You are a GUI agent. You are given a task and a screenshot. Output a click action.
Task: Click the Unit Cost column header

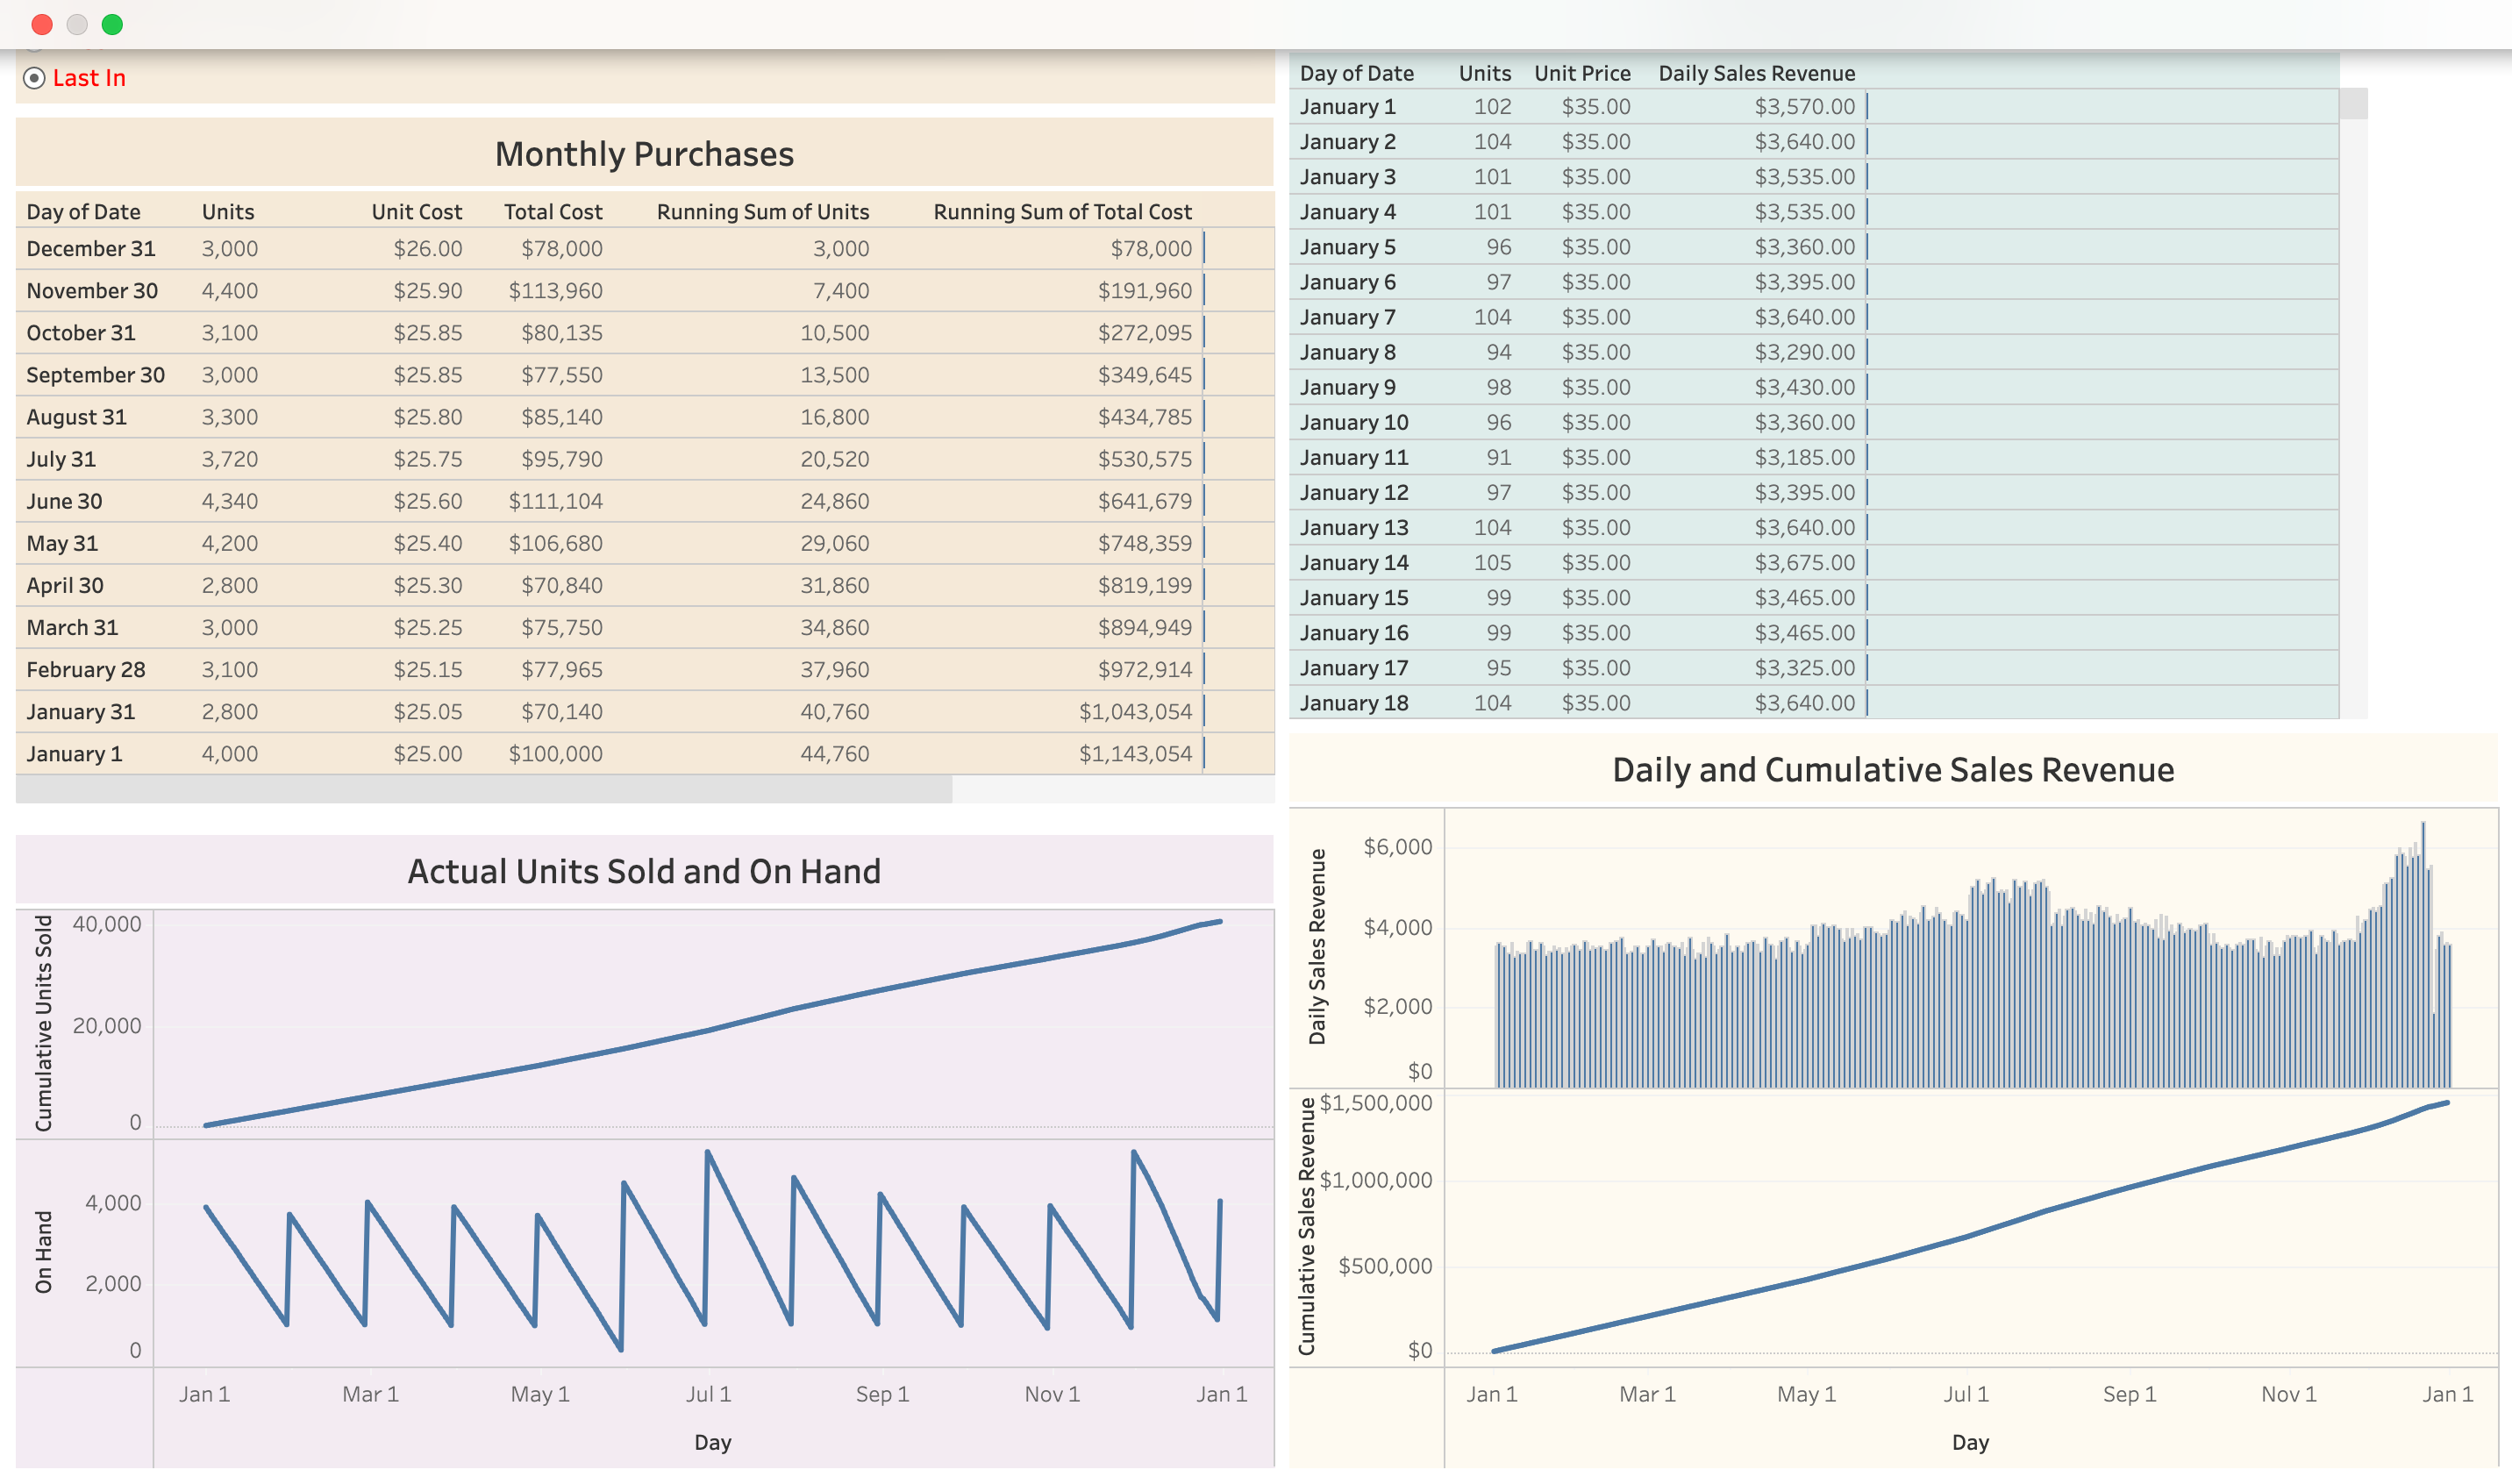pos(416,212)
